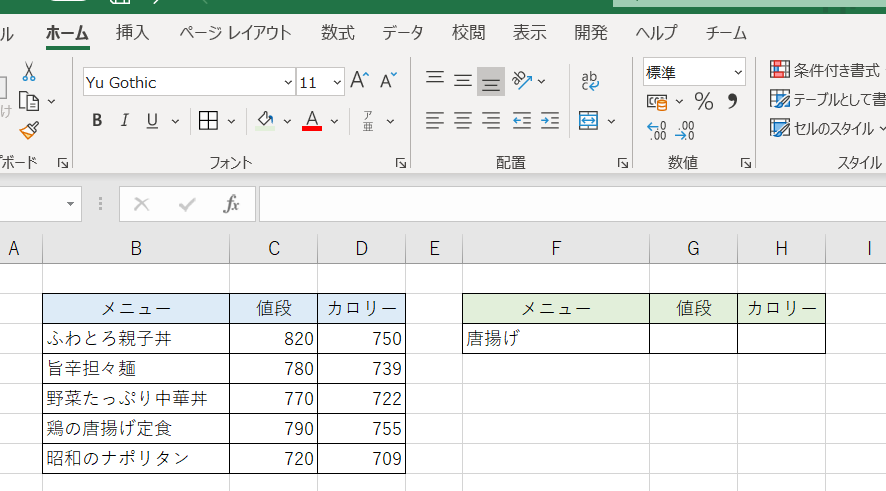Decrease indent icon

point(522,120)
